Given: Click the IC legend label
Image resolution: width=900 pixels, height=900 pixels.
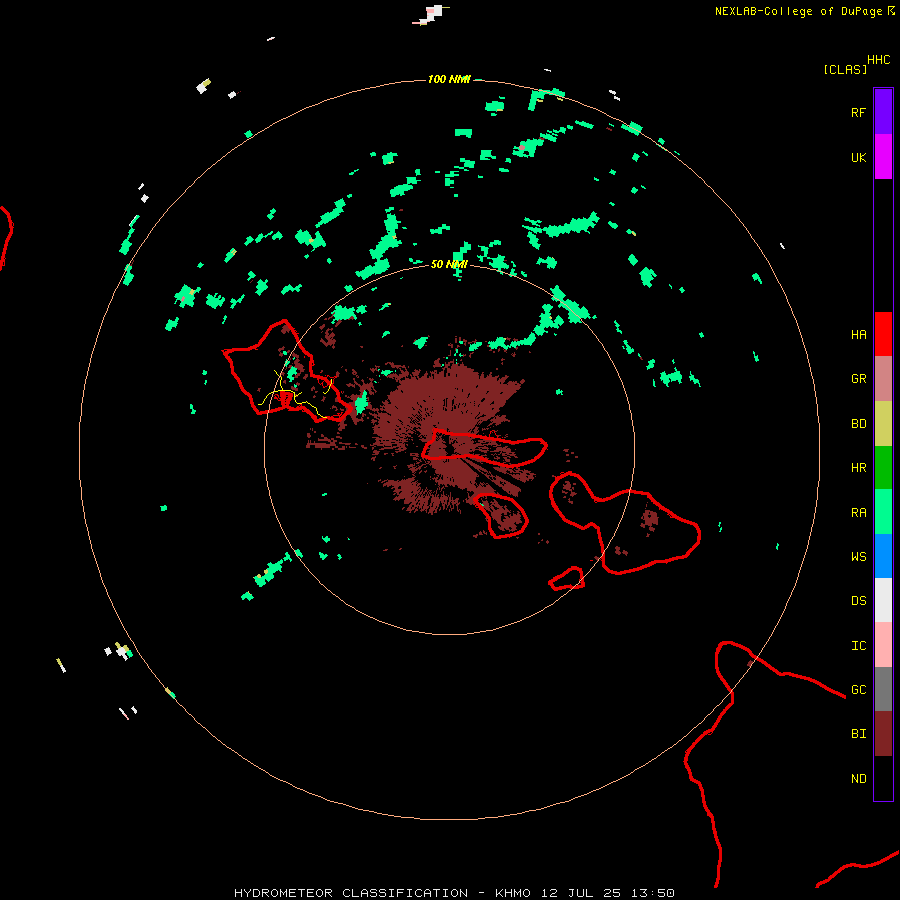Looking at the screenshot, I should (x=858, y=646).
